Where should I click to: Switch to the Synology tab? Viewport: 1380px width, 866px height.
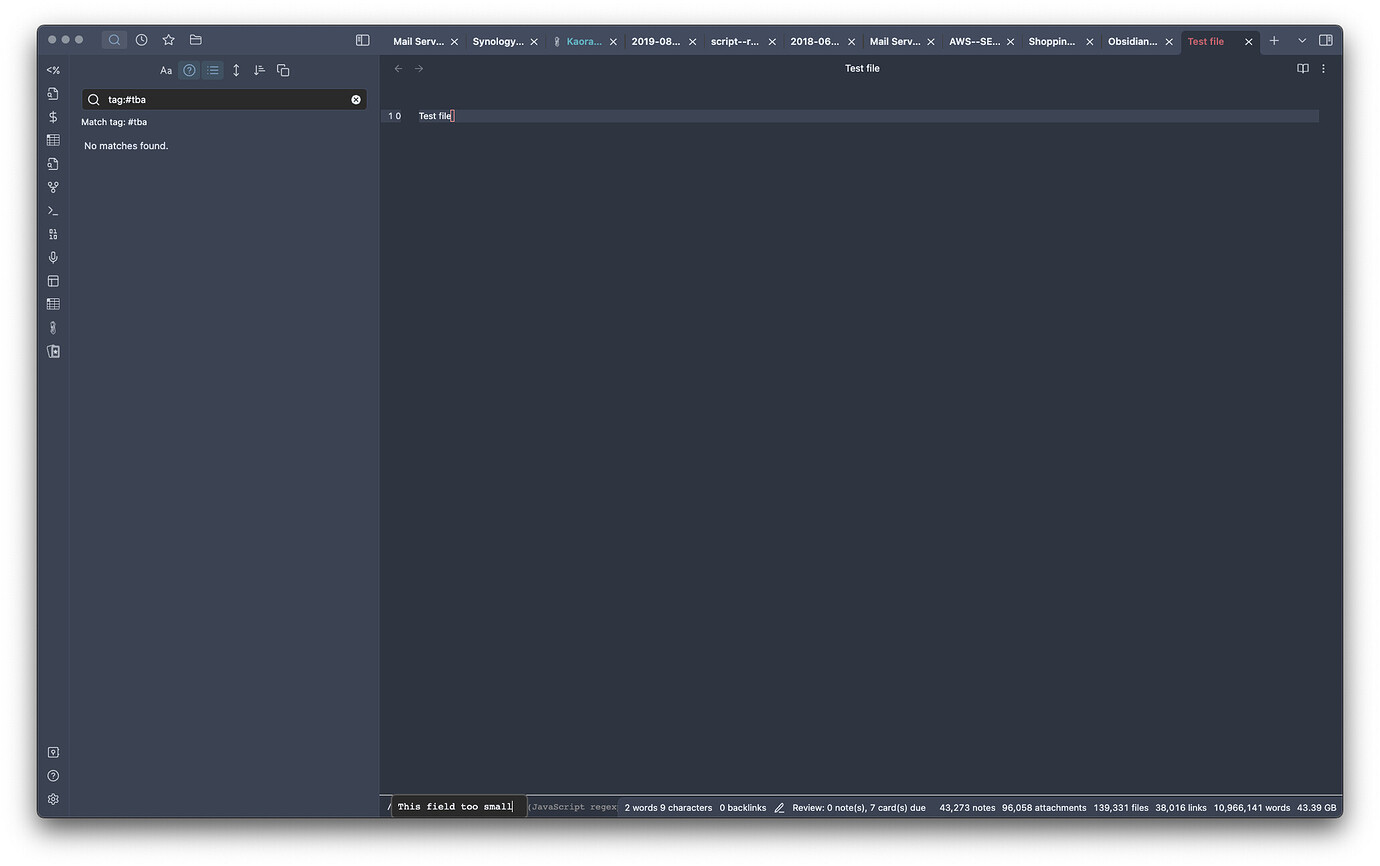point(496,41)
